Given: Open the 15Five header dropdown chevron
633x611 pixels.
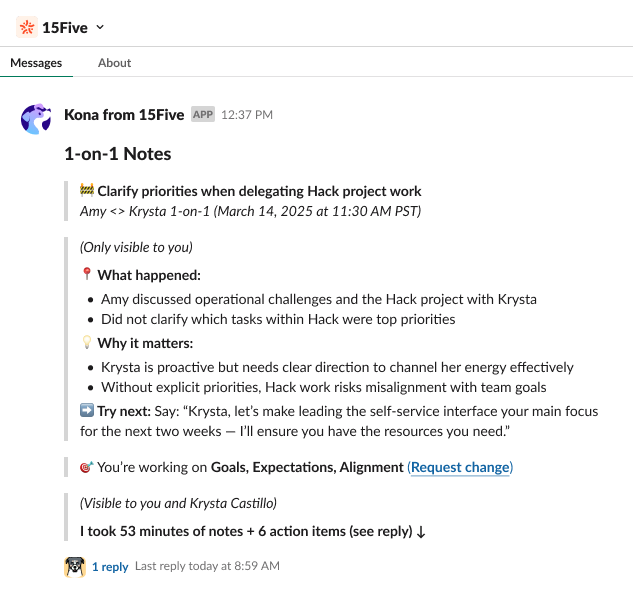Looking at the screenshot, I should point(100,27).
